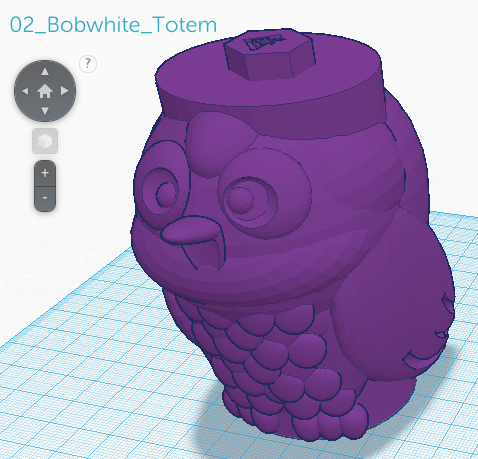Orbit view left with left arrow
478x459 pixels.
25,91
